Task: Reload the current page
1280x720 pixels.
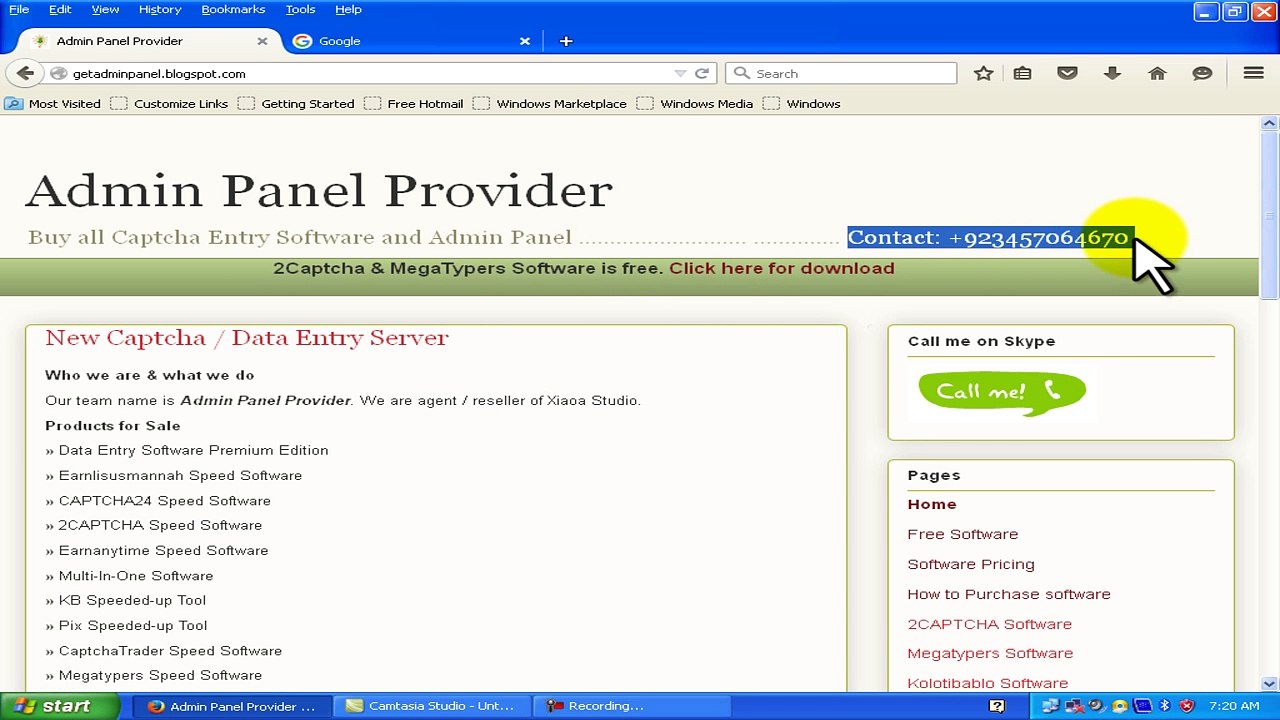Action: coord(702,73)
